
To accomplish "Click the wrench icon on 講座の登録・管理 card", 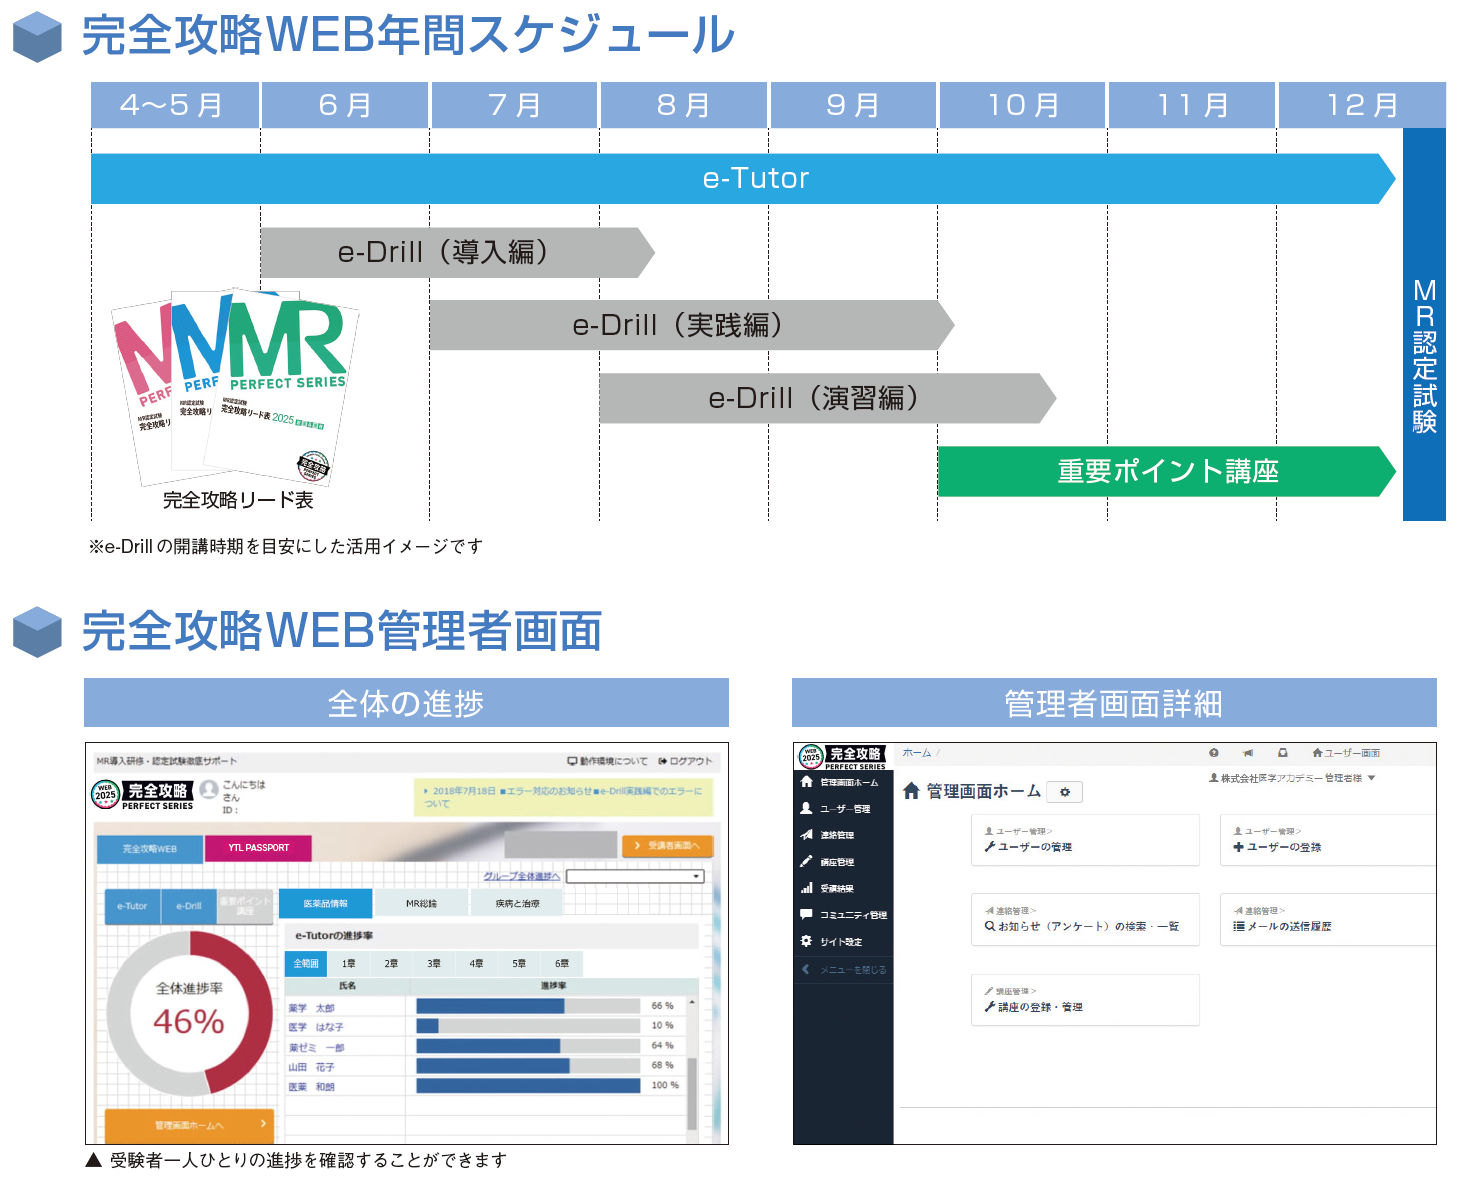I will point(989,1007).
